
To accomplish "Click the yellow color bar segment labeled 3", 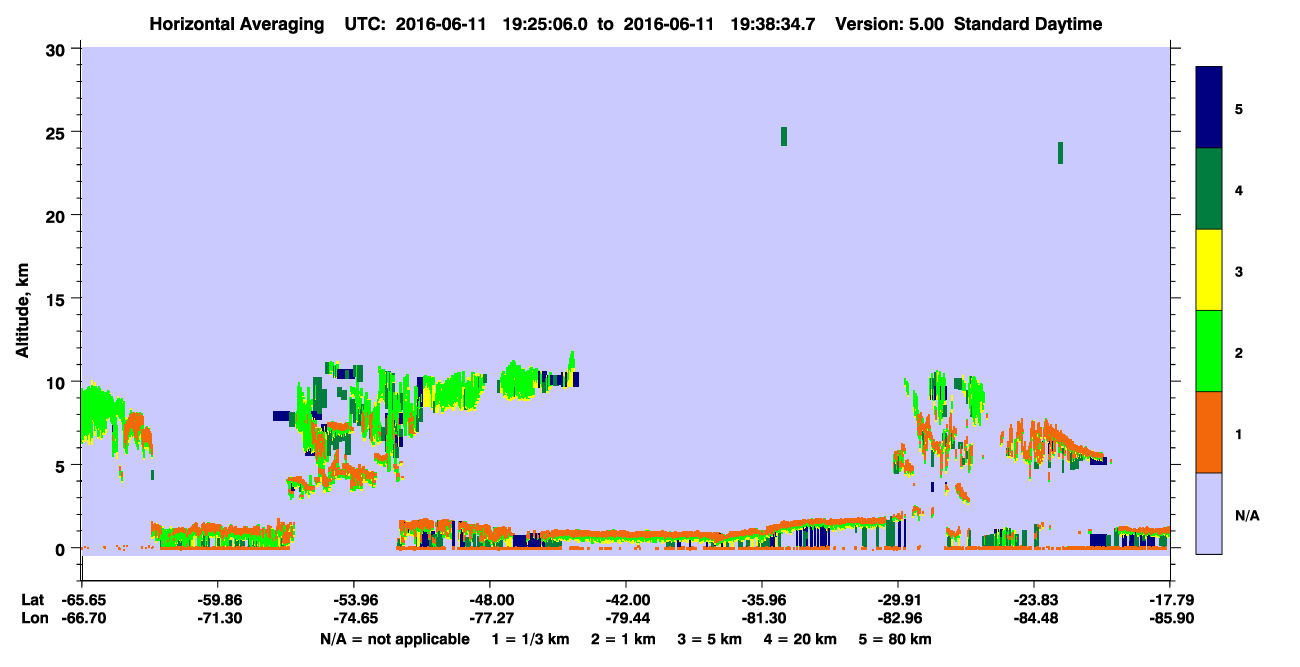I will click(x=1209, y=270).
